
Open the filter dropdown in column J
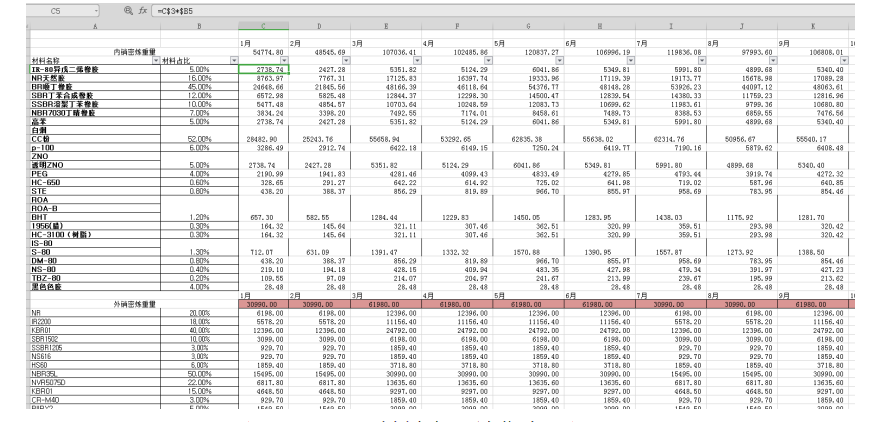[x=773, y=60]
